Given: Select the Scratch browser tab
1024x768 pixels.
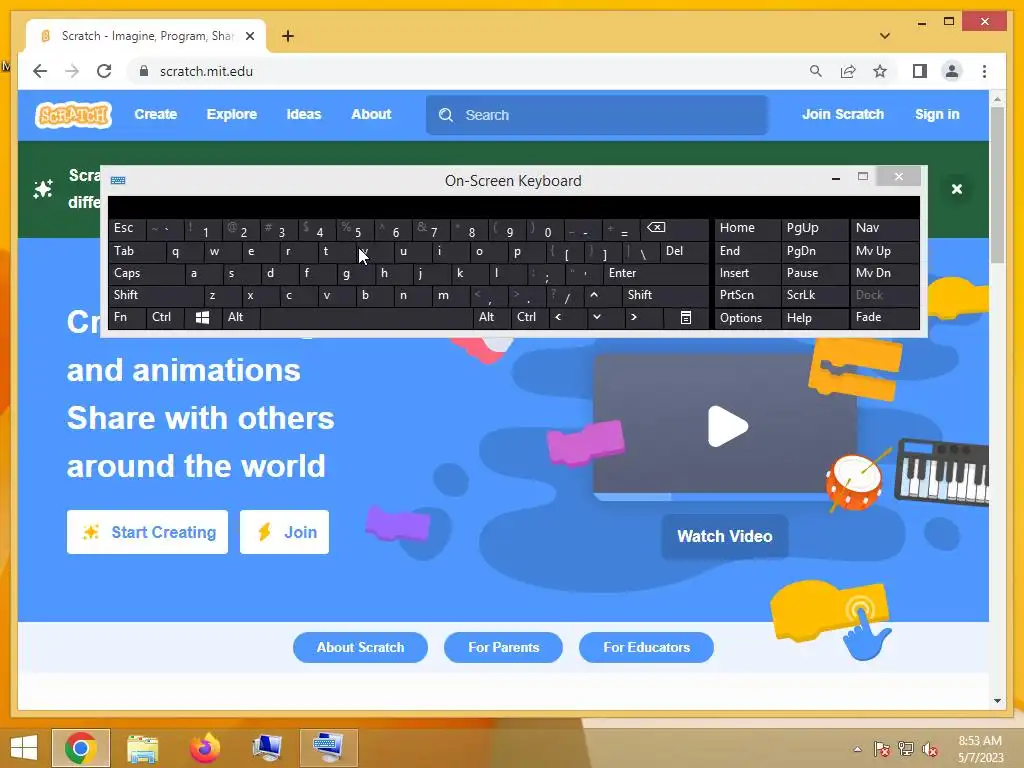Looking at the screenshot, I should click(x=146, y=36).
